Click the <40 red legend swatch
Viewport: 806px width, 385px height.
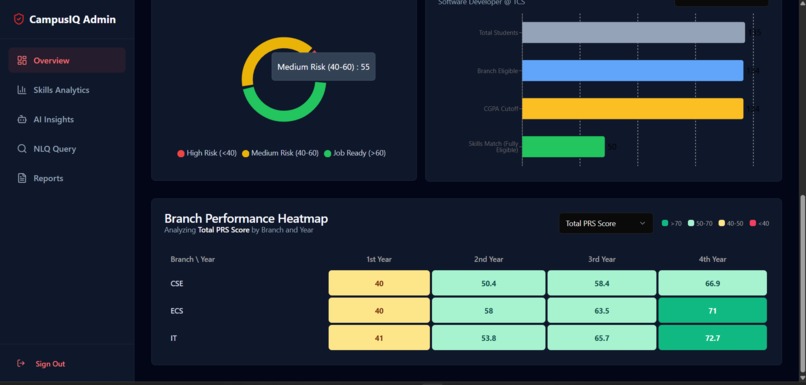tap(753, 223)
